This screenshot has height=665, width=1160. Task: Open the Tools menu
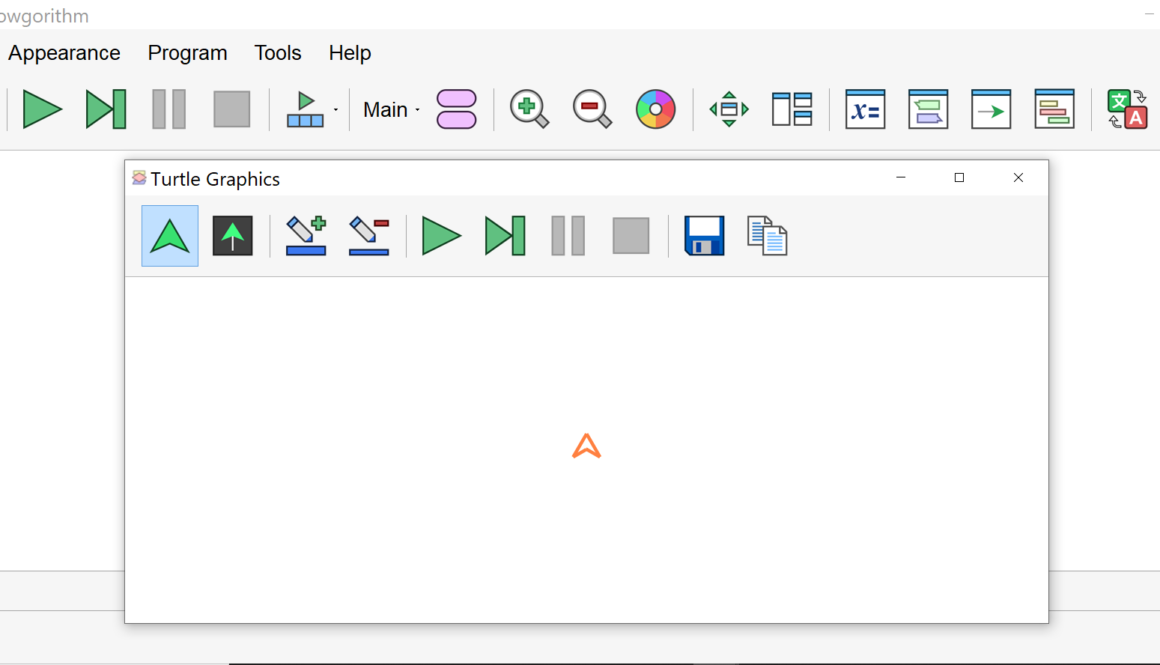point(277,53)
